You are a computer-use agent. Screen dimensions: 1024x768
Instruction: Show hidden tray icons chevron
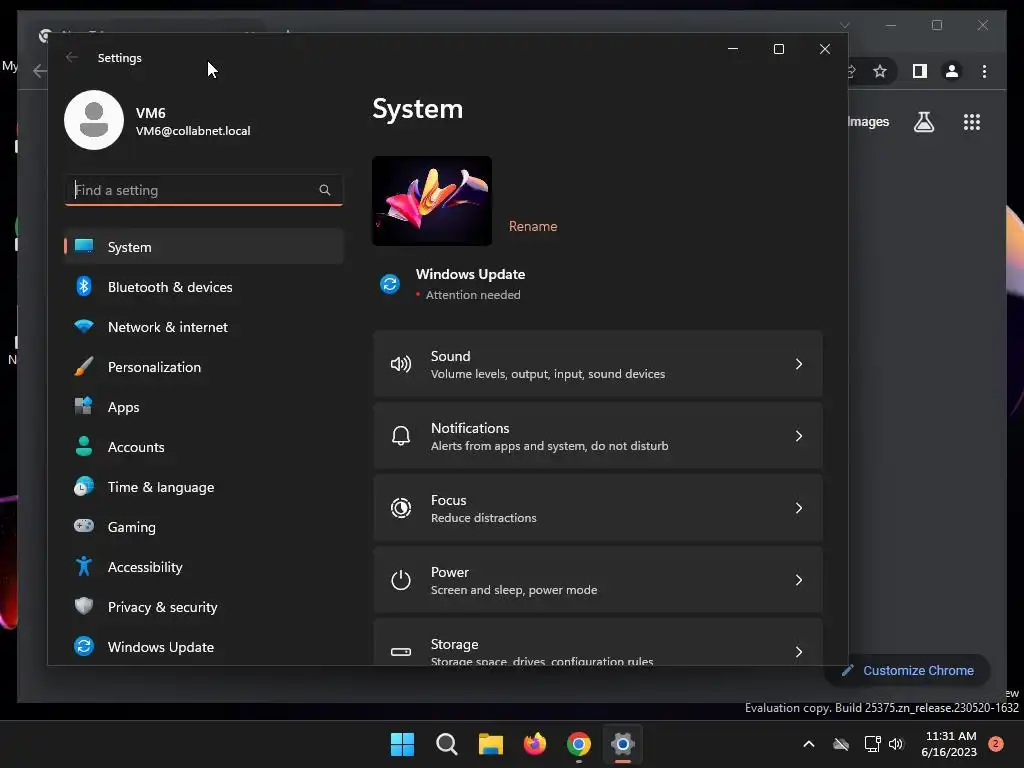[808, 744]
